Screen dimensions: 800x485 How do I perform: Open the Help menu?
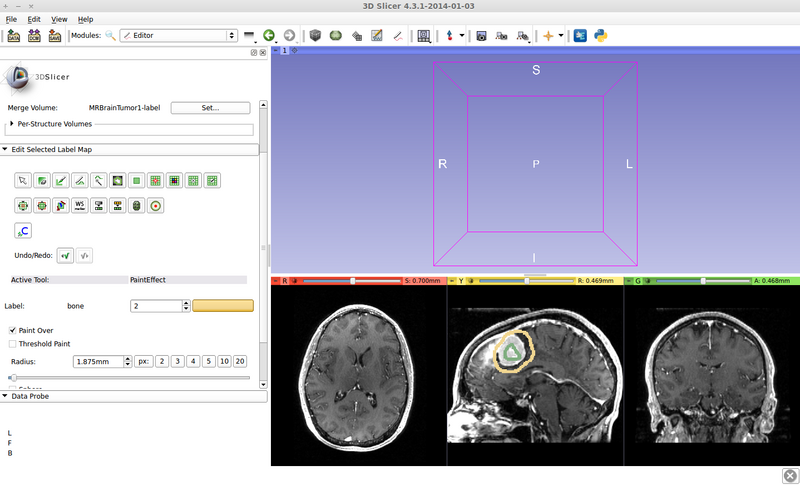pyautogui.click(x=85, y=19)
